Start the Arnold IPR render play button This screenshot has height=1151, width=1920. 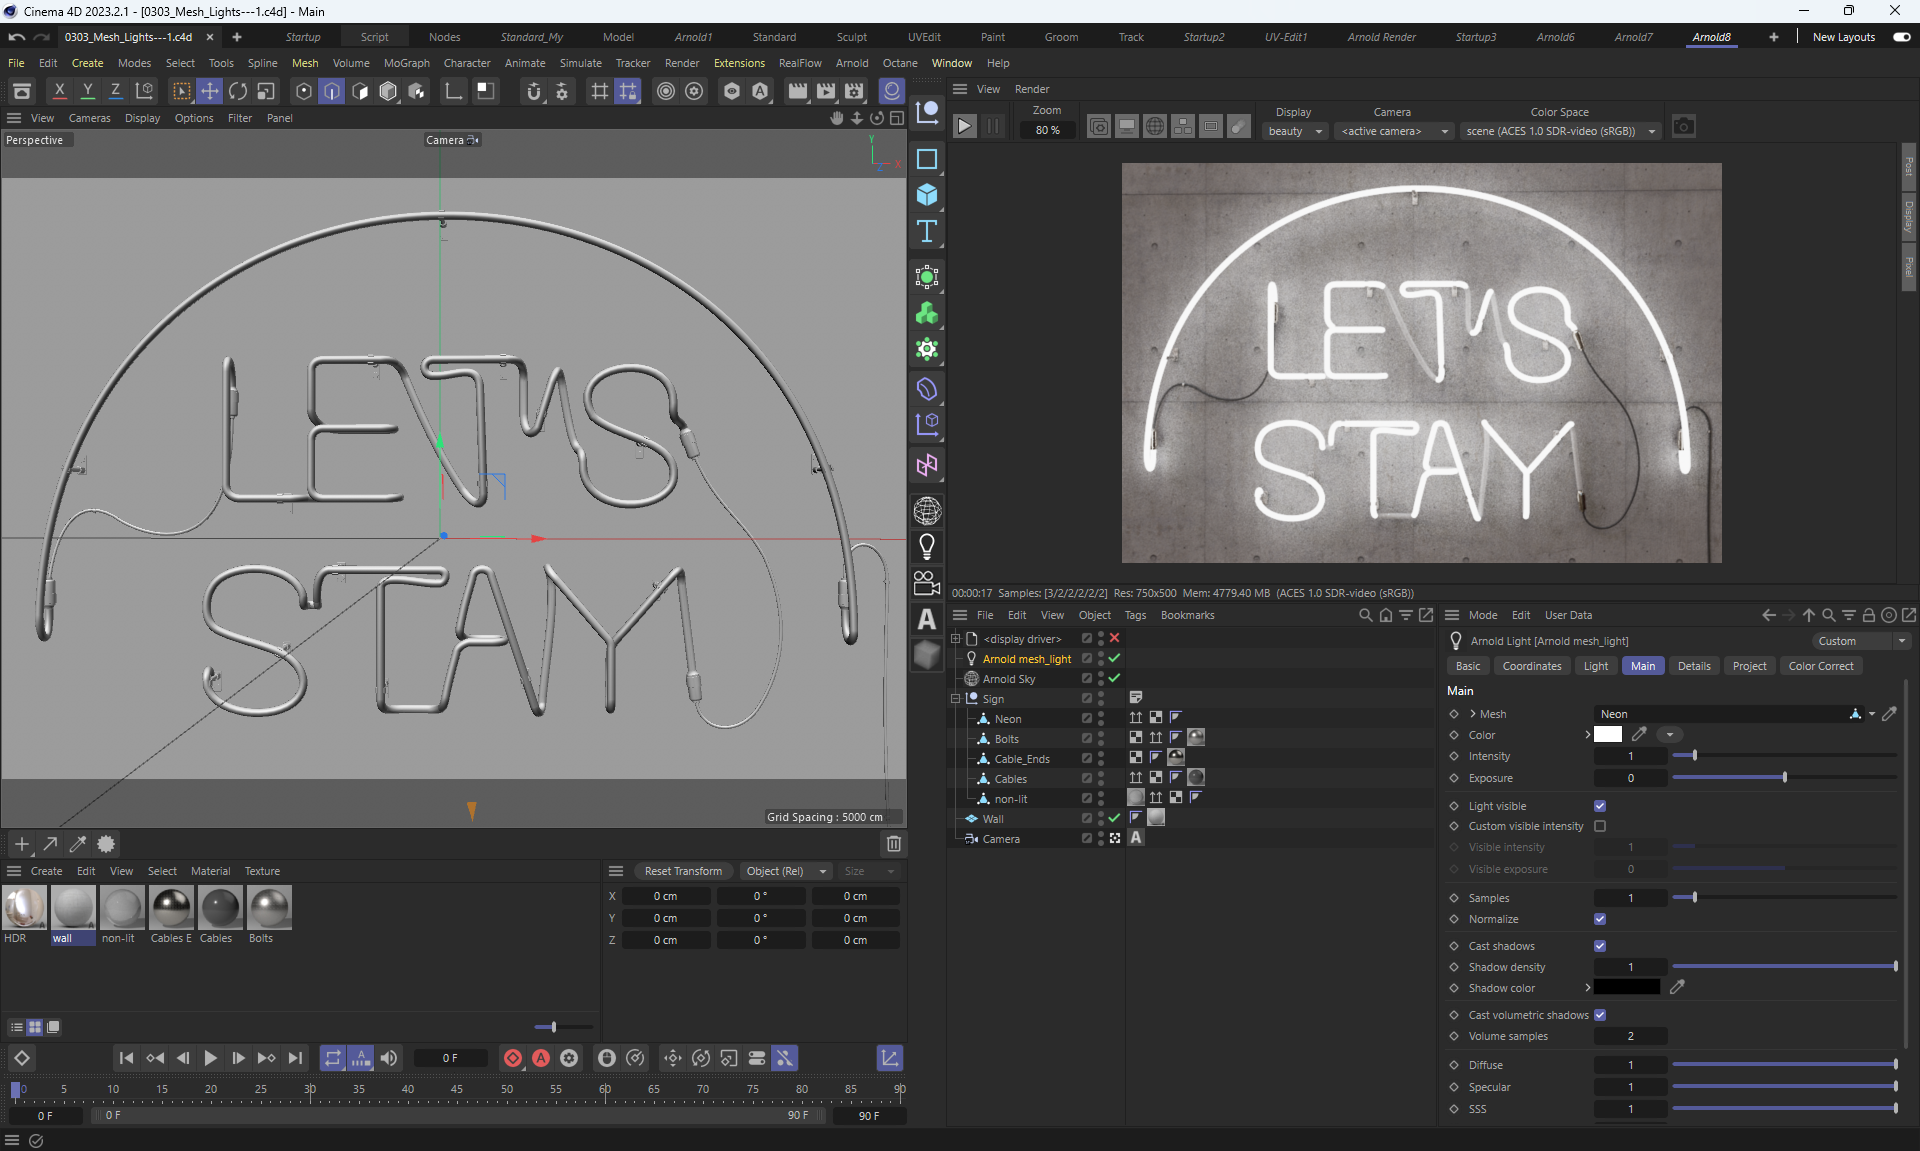click(x=964, y=127)
